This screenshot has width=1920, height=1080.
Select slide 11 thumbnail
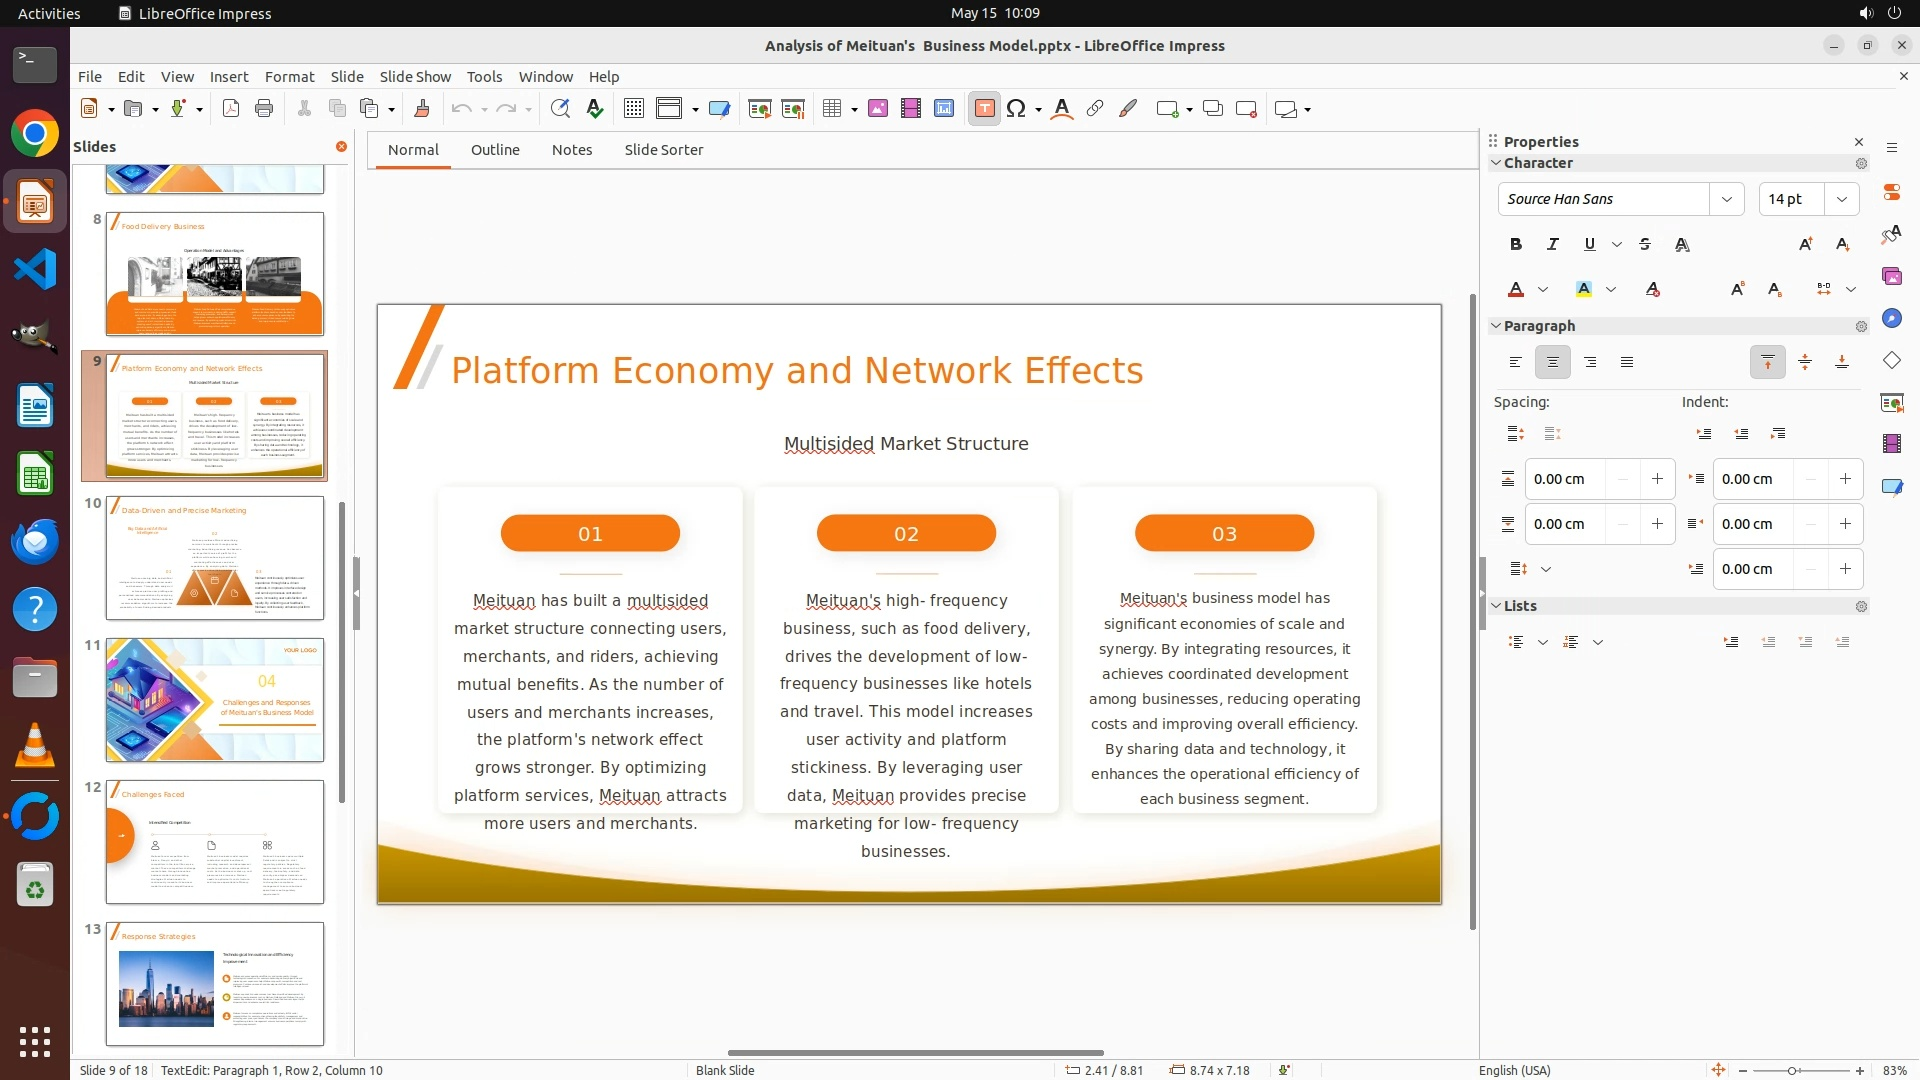tap(215, 700)
